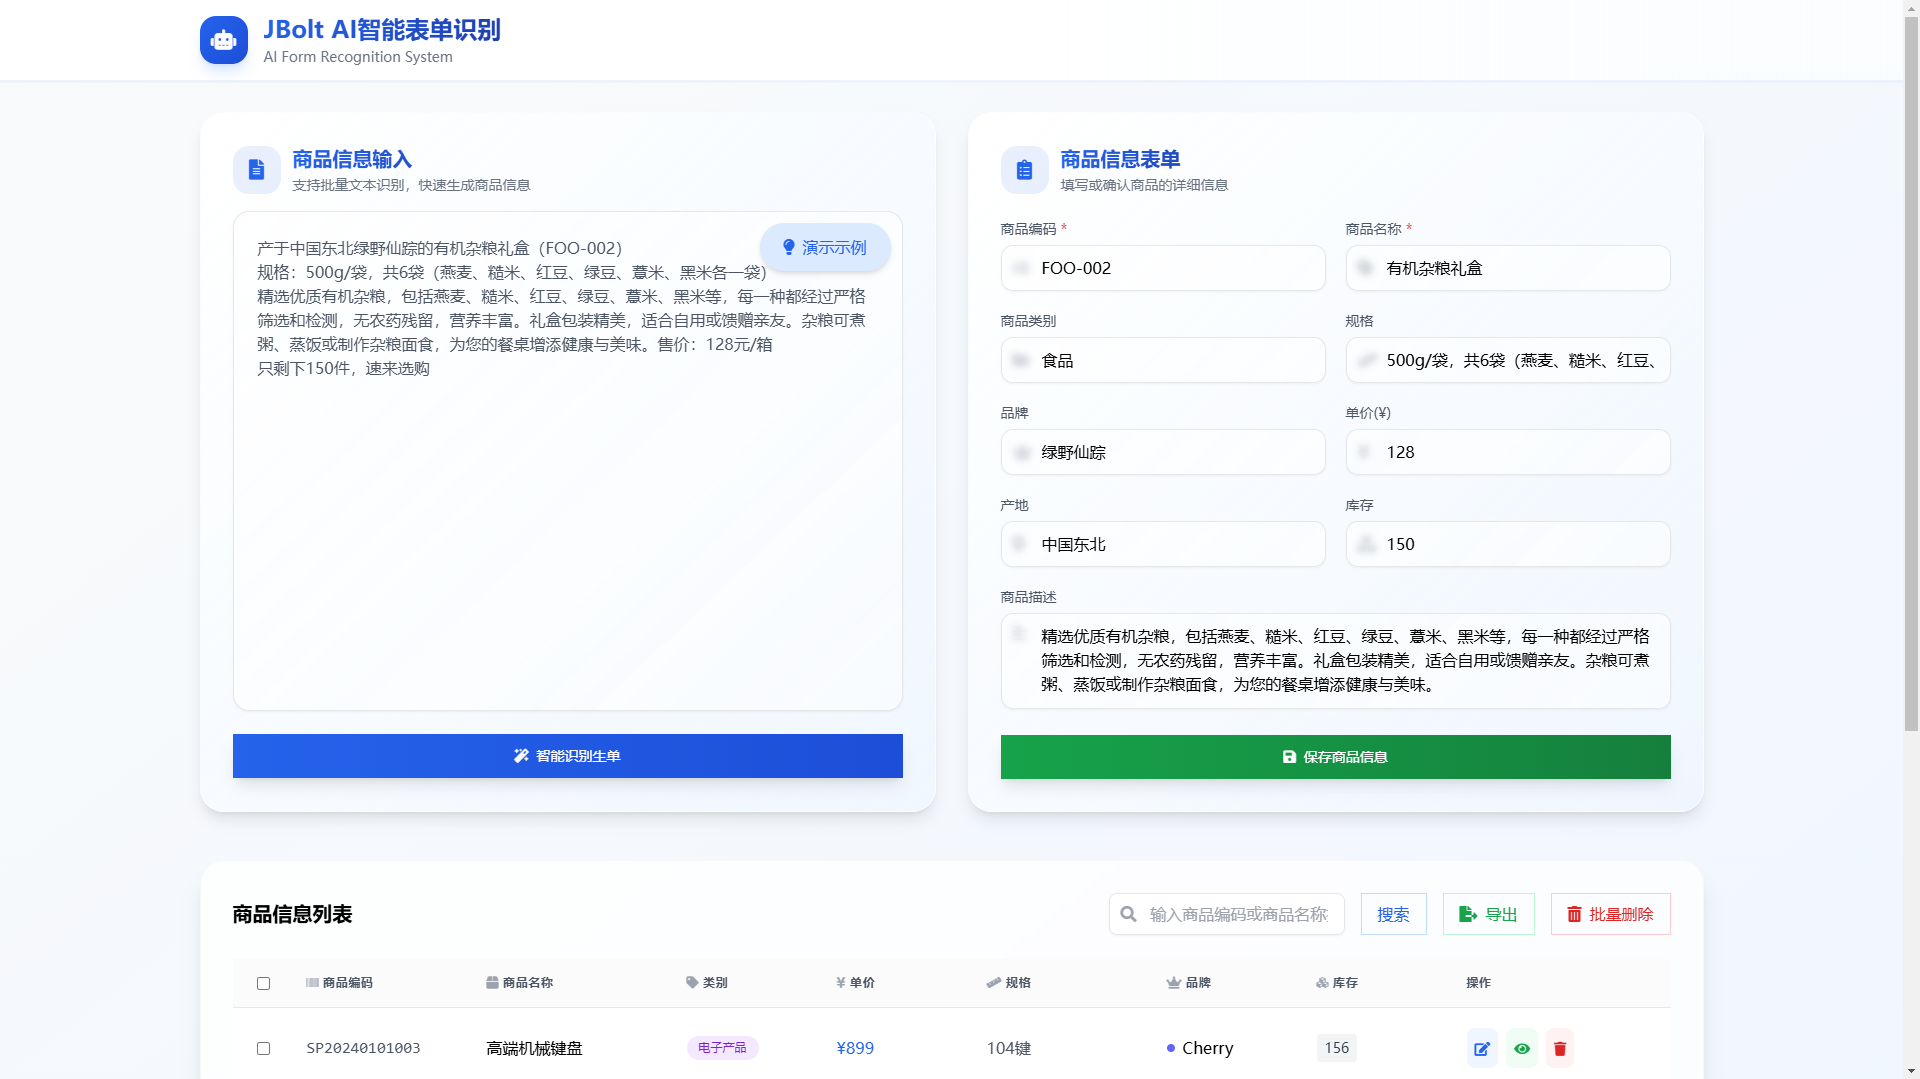1920x1079 pixels.
Task: Click the 演示示例 demo button
Action: [x=825, y=247]
